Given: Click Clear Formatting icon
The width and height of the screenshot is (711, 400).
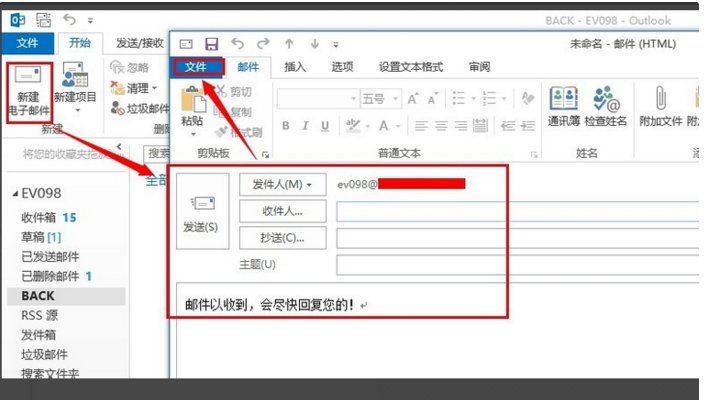Looking at the screenshot, I should point(527,98).
